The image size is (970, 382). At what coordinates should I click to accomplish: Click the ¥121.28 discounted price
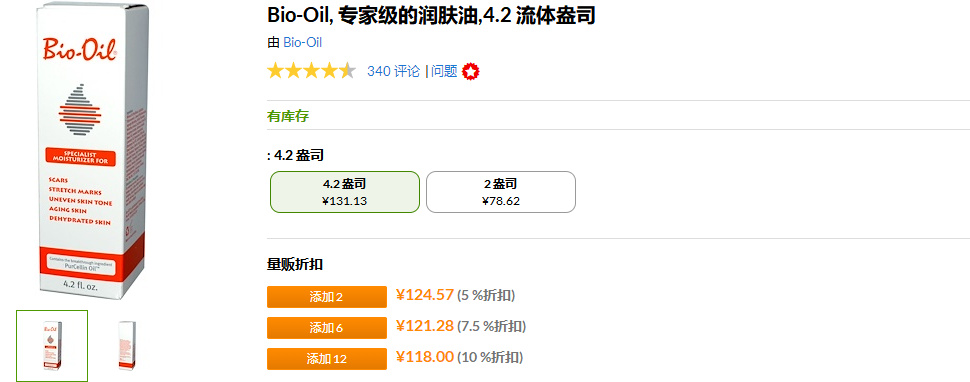[x=425, y=326]
